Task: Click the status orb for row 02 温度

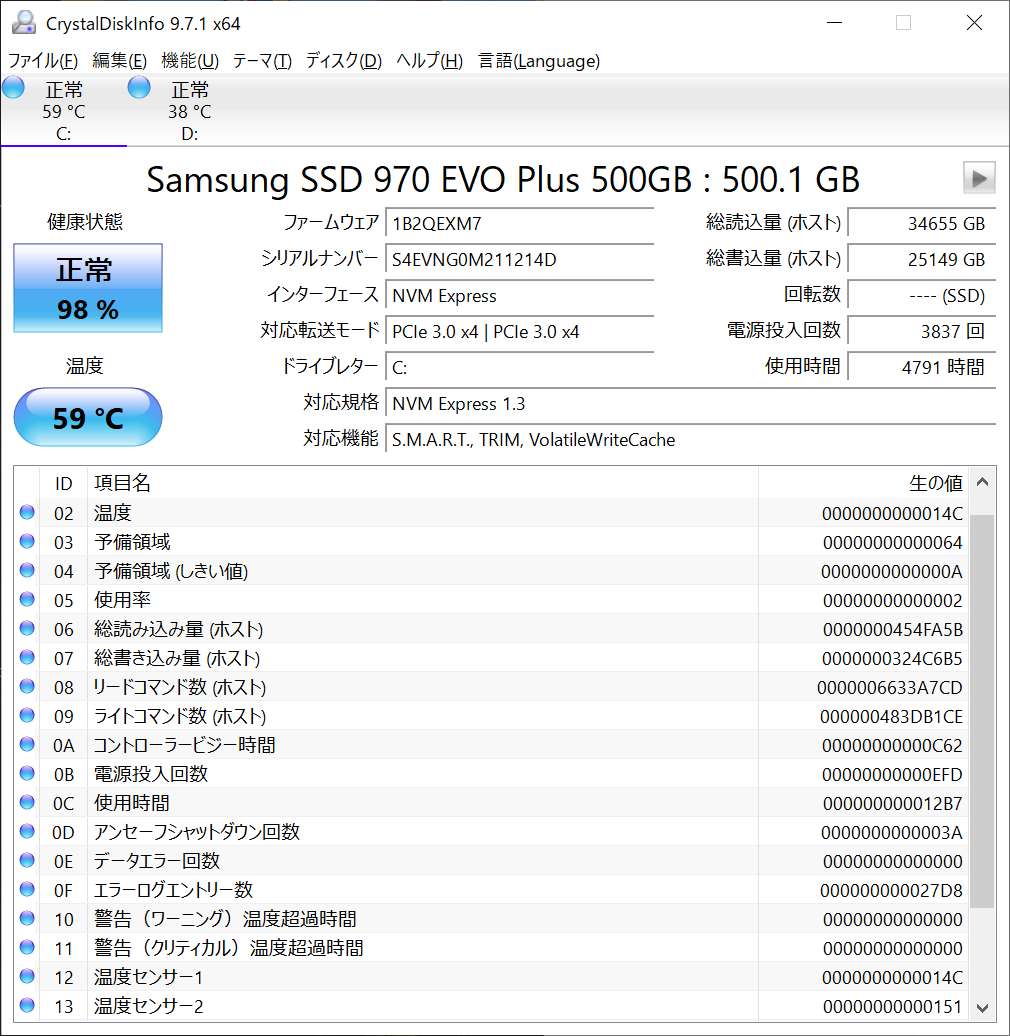Action: point(27,512)
